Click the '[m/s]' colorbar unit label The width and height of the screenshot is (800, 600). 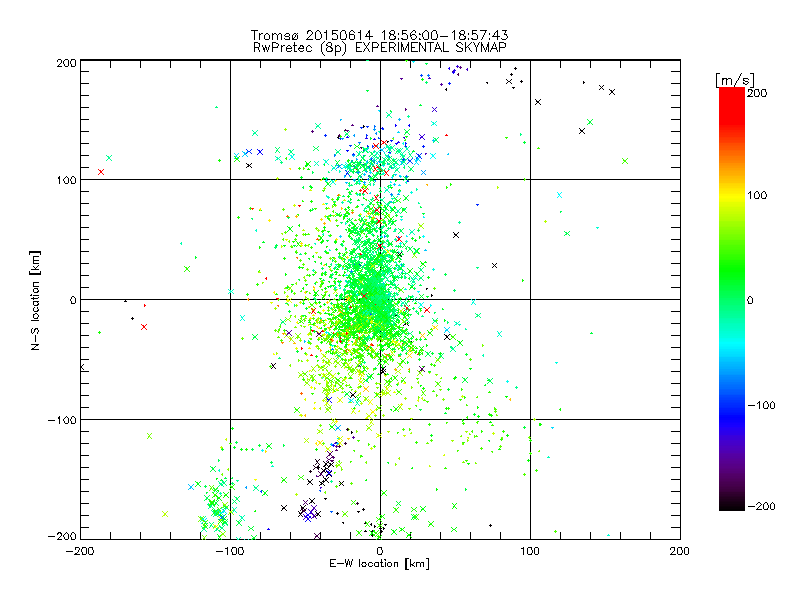(x=735, y=80)
